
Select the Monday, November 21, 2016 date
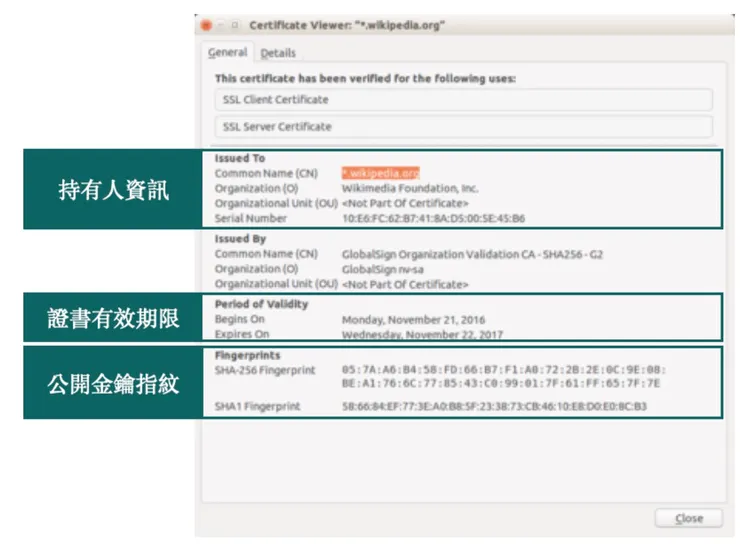tap(413, 320)
